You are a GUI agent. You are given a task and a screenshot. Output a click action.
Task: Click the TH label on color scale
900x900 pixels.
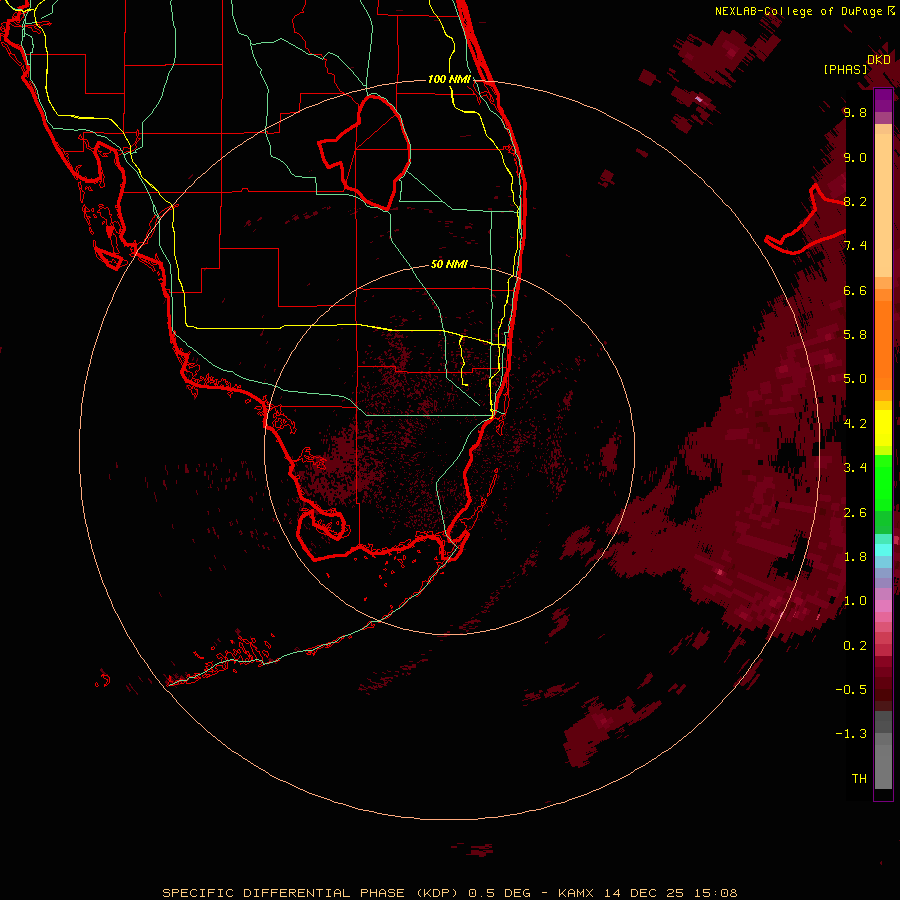tap(859, 779)
